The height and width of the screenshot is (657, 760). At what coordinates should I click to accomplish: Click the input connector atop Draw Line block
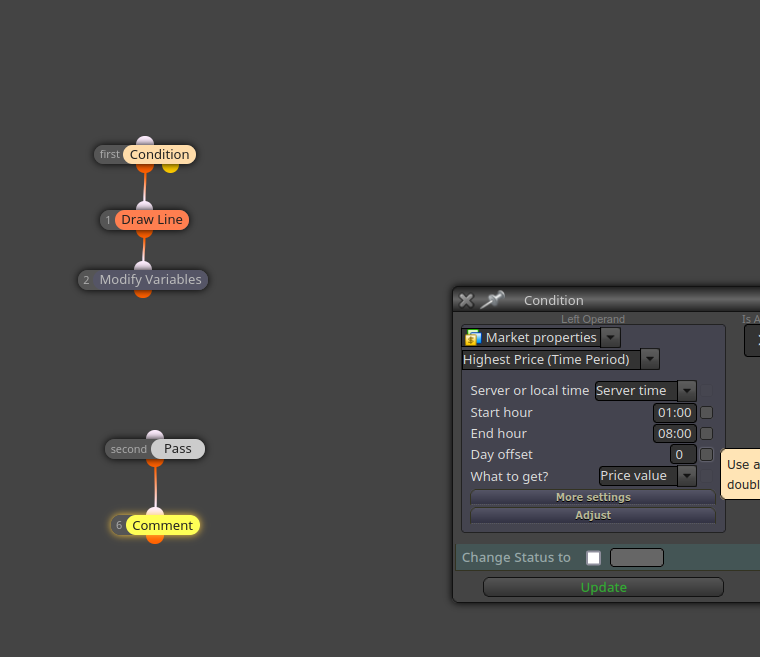(144, 206)
